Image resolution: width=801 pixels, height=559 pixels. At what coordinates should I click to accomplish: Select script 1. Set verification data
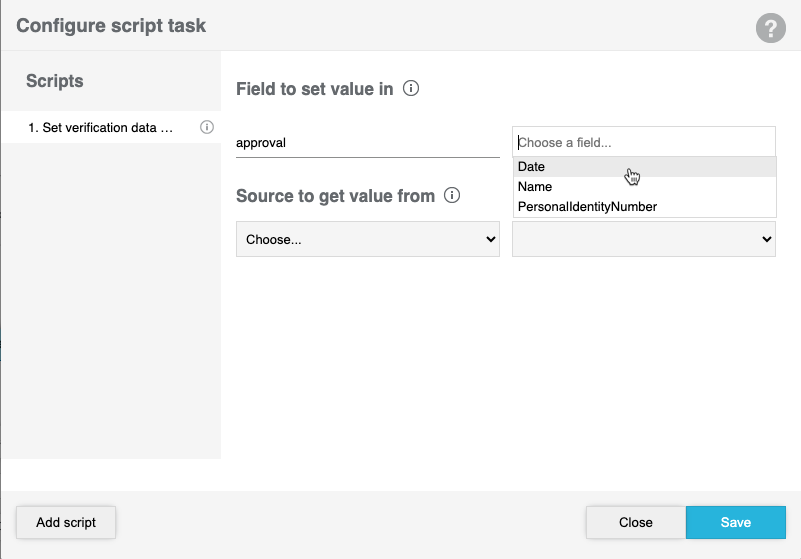[100, 128]
